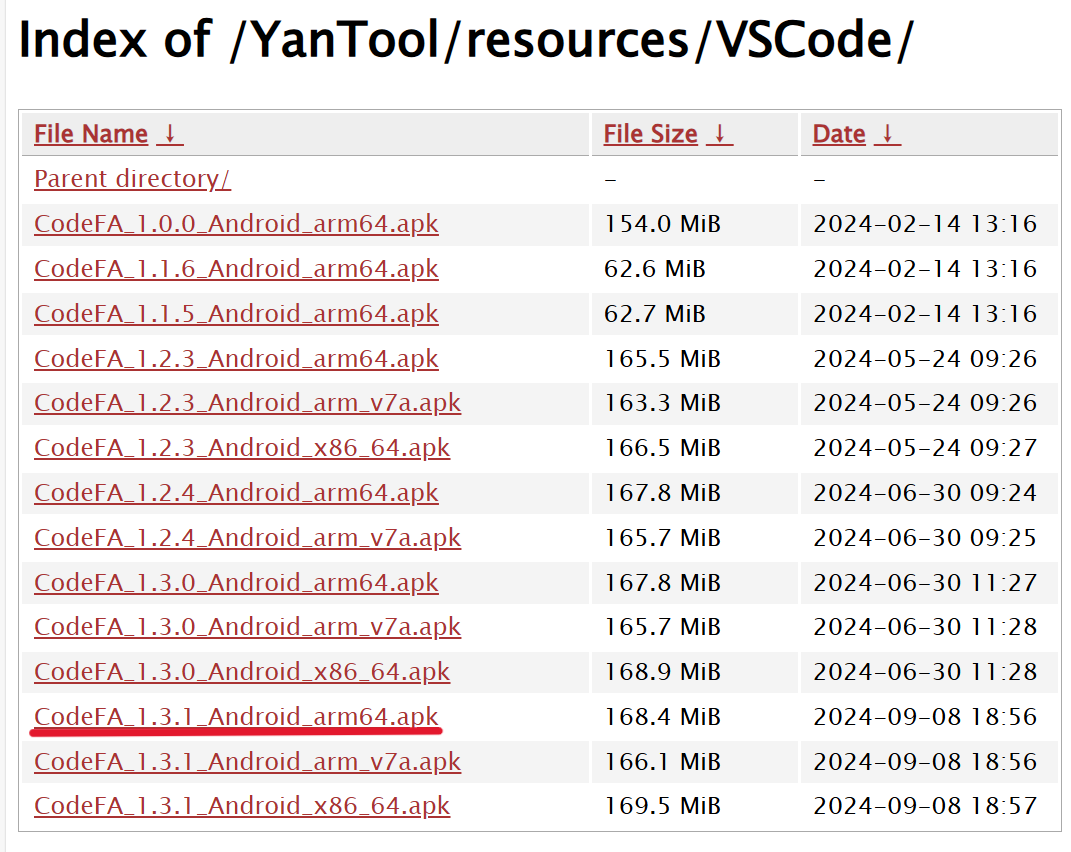Download CodeFA_1.3.0_Android_x86_64.apk
Image resolution: width=1071 pixels, height=852 pixels.
click(242, 672)
